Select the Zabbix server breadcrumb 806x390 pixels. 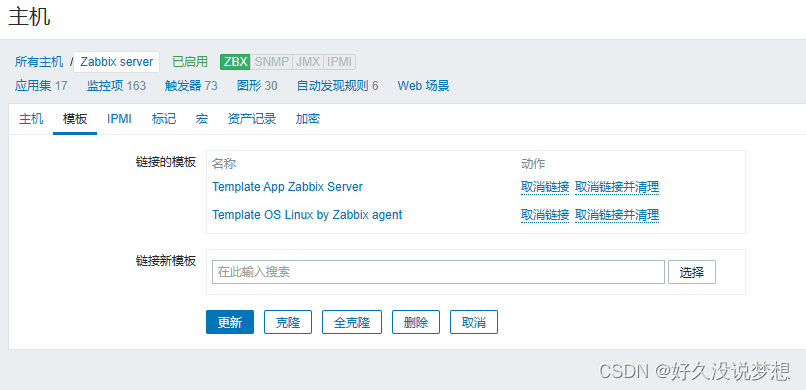(117, 62)
